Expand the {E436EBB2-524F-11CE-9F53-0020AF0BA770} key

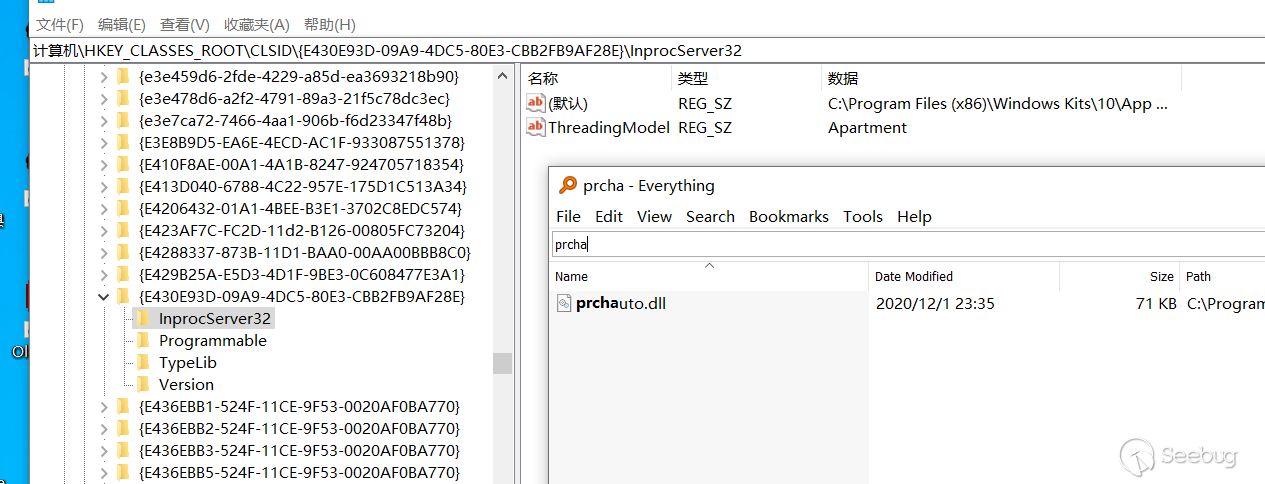click(104, 428)
